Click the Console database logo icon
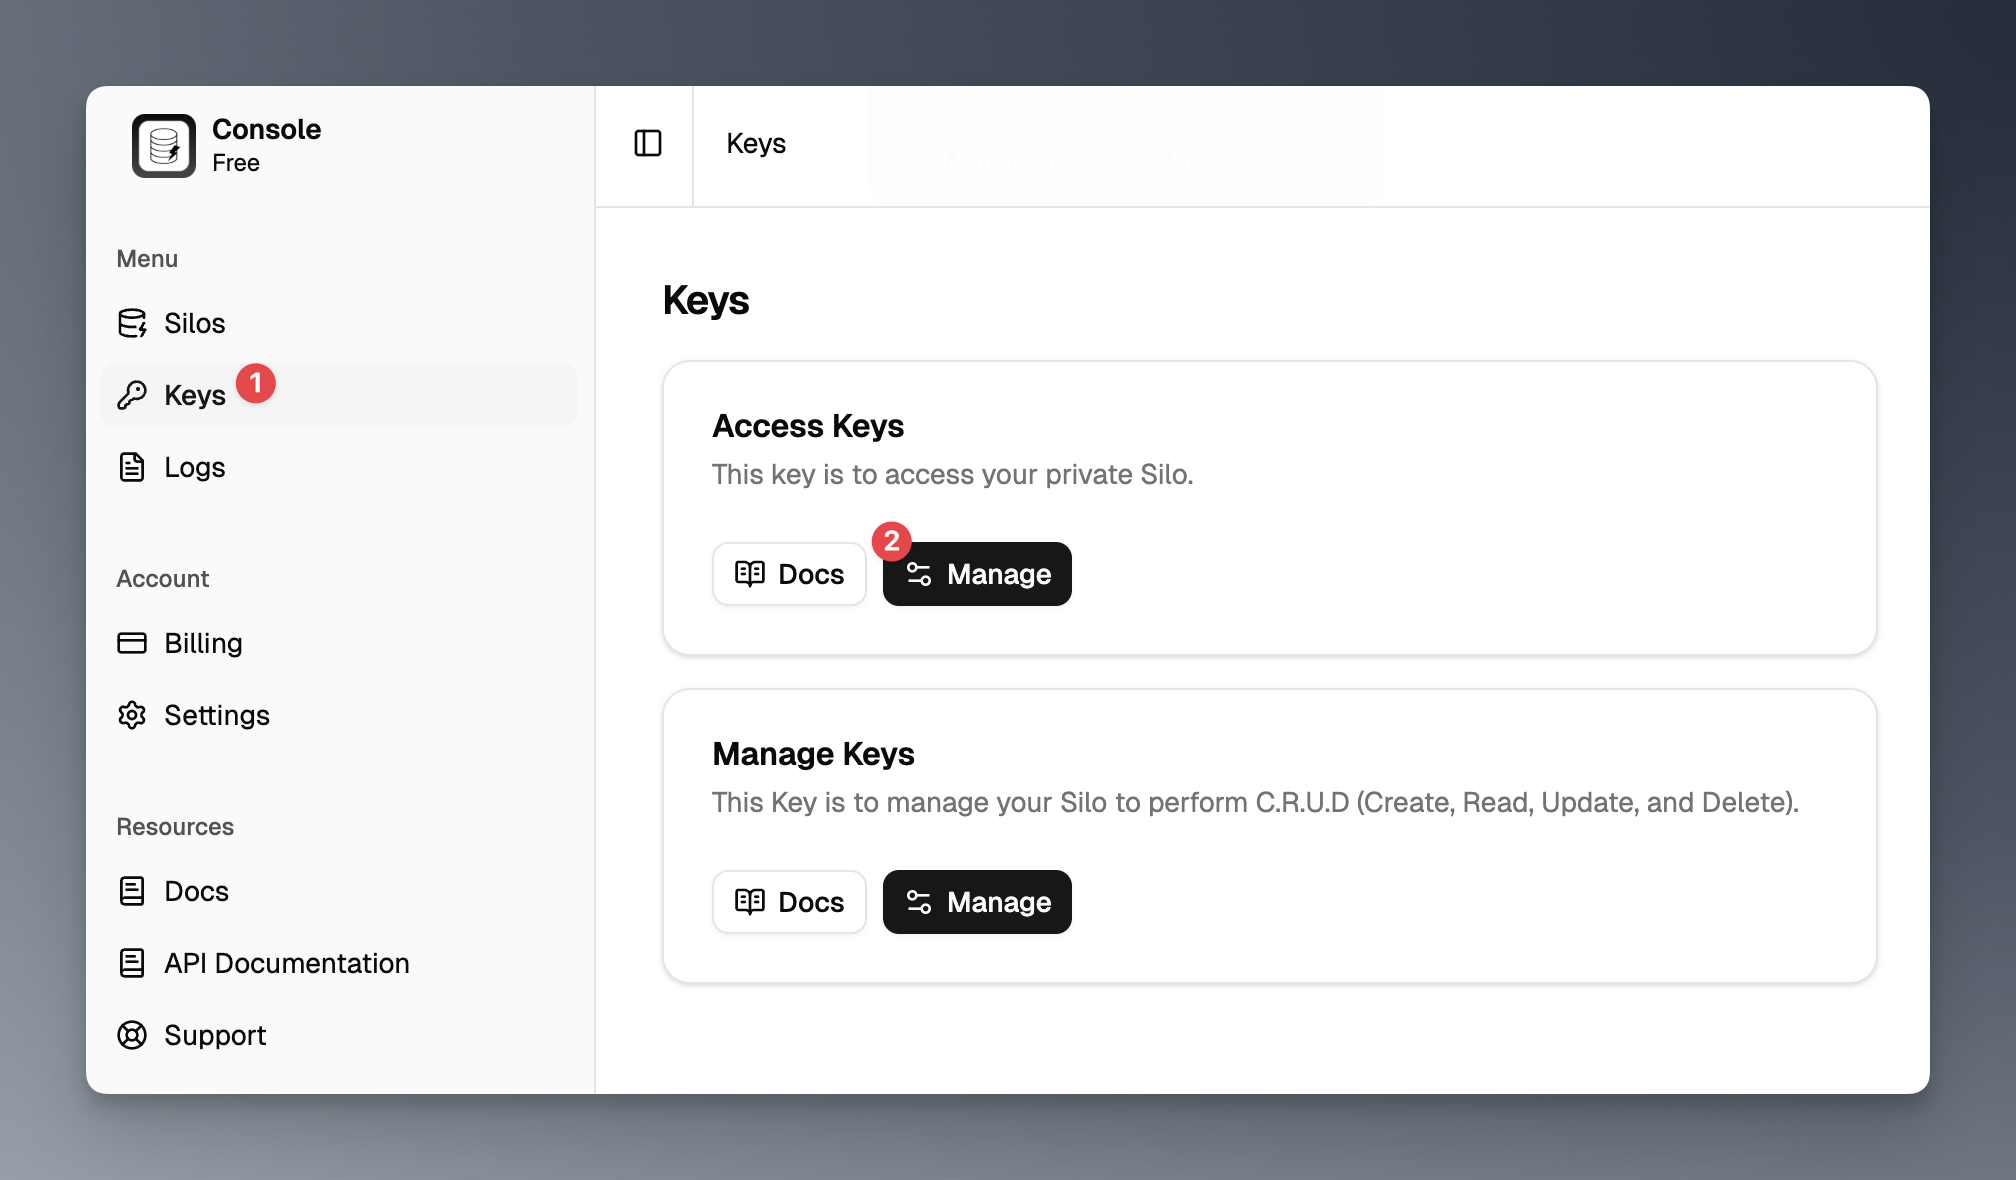Screen dimensions: 2016x1180 [x=162, y=146]
